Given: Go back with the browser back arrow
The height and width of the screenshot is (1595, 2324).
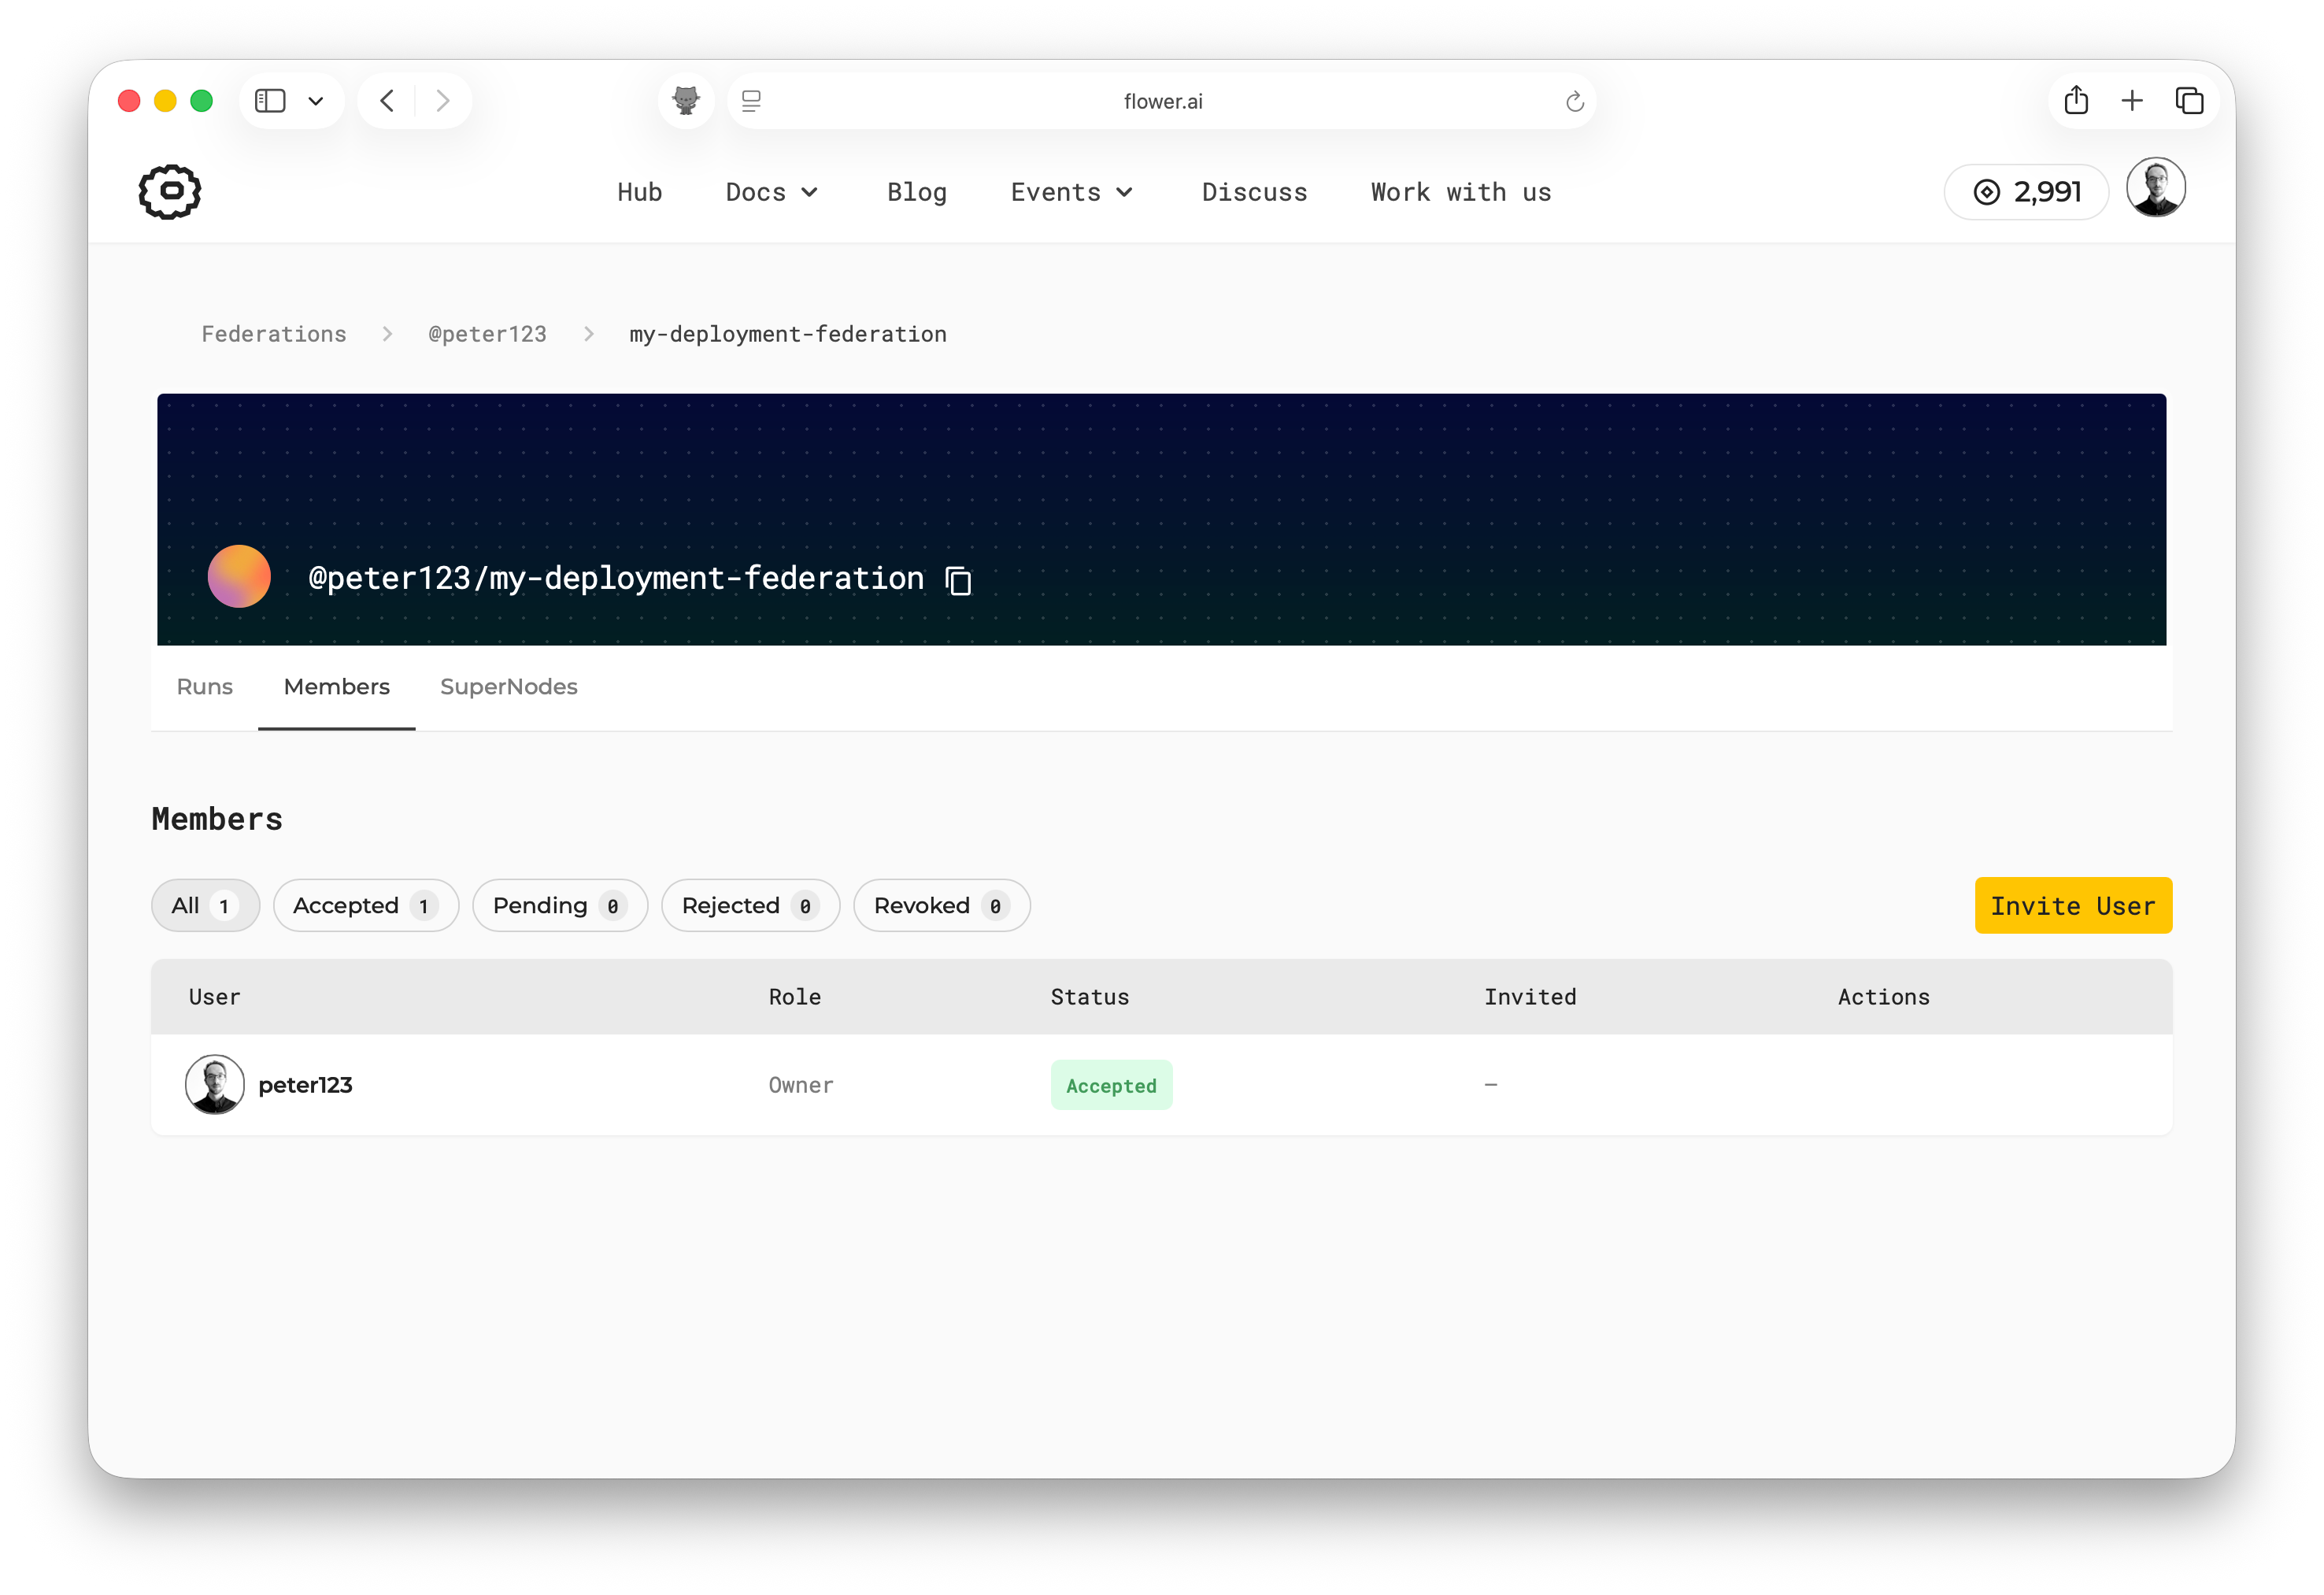Looking at the screenshot, I should tap(388, 101).
